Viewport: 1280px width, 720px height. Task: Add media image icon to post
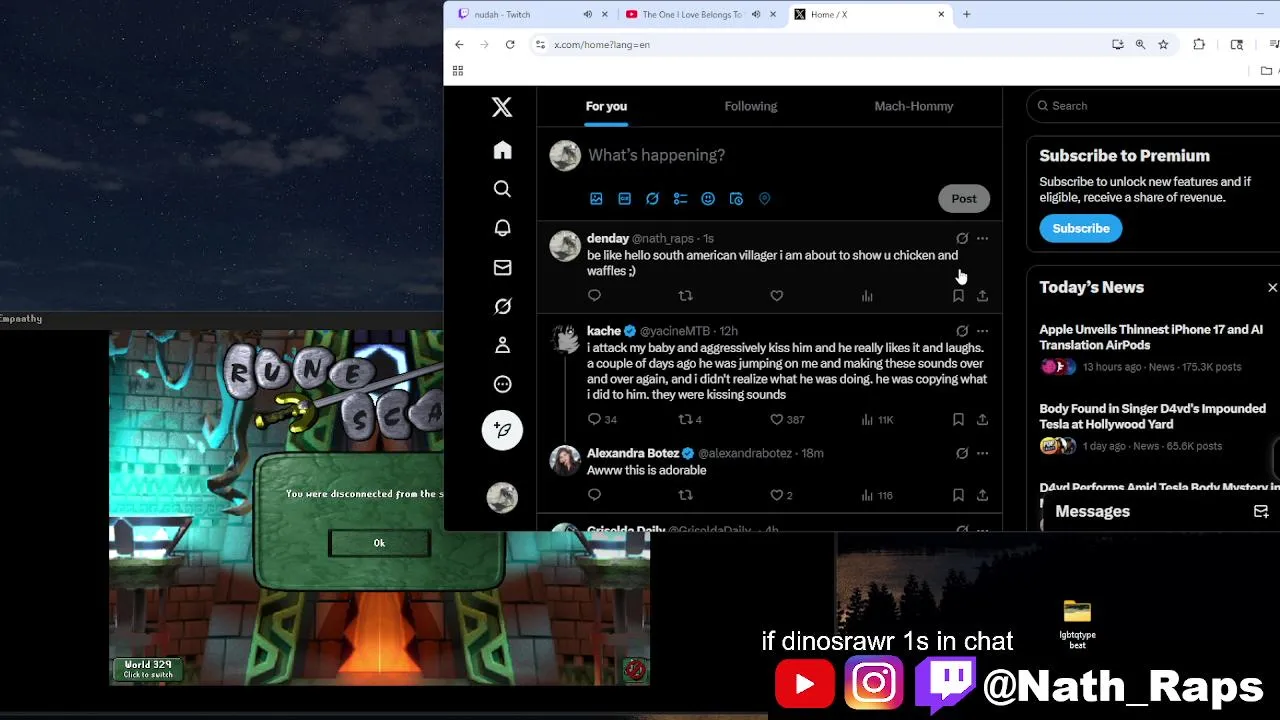point(596,199)
